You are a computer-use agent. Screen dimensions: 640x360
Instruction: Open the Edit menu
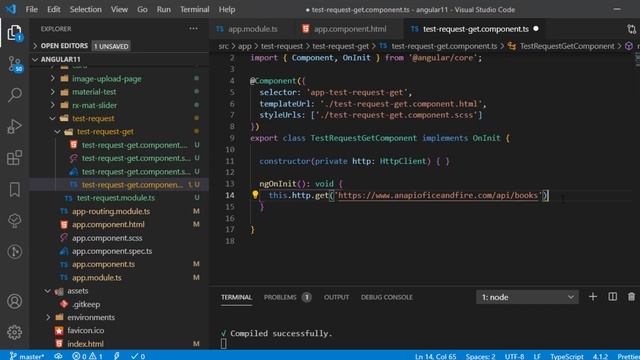(x=53, y=9)
